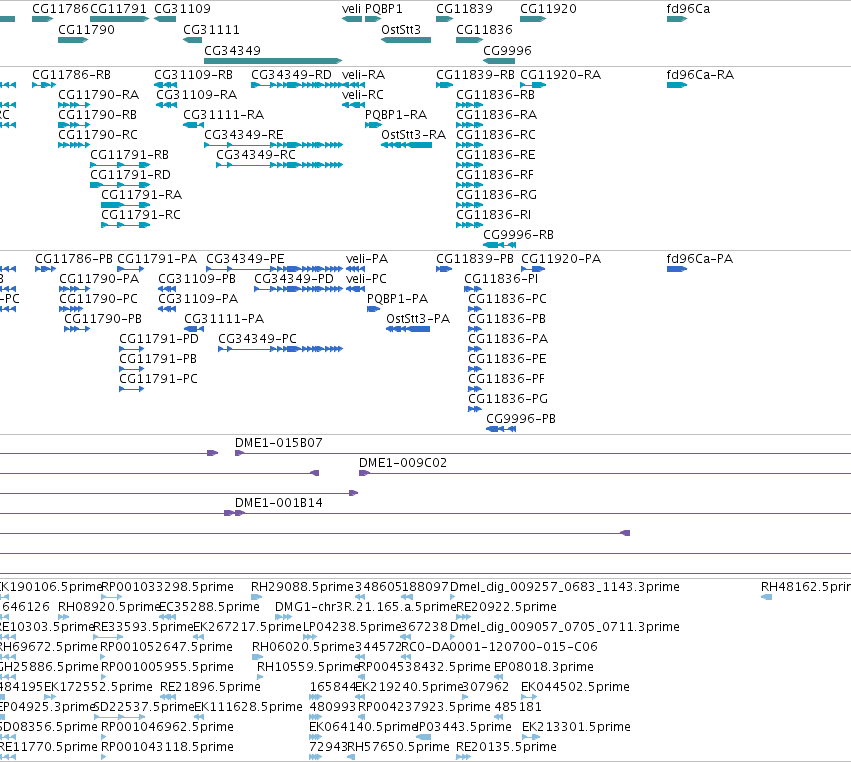Select the CG11839 gene label

(x=465, y=9)
